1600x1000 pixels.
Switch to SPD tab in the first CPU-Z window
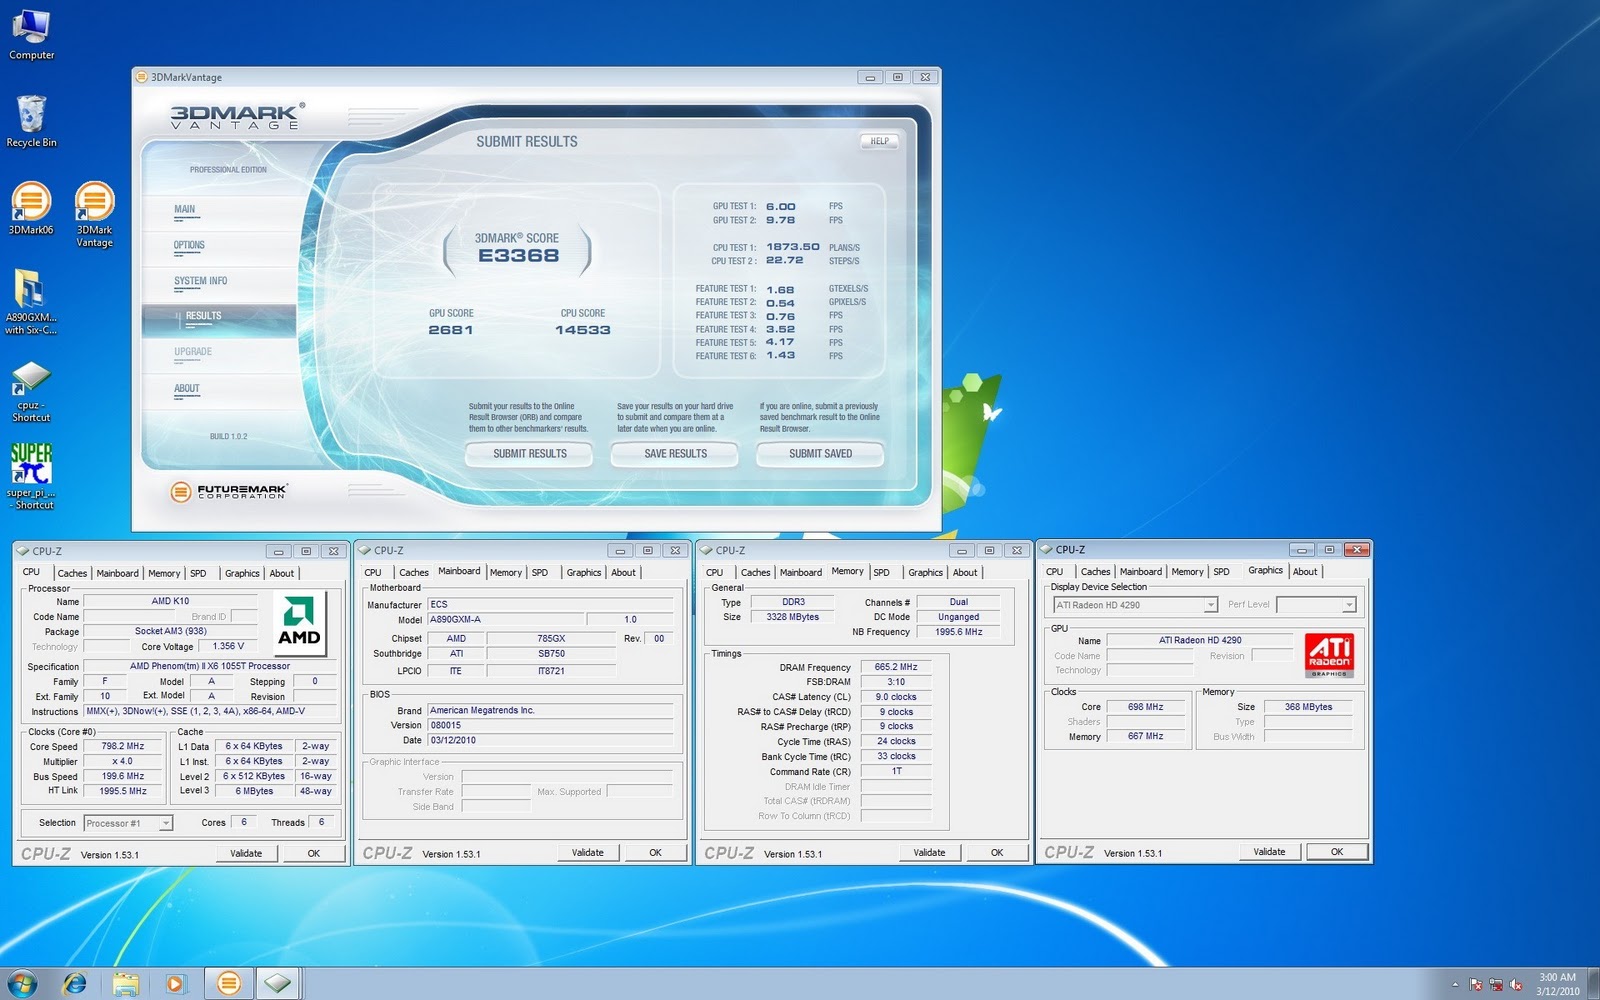[198, 574]
